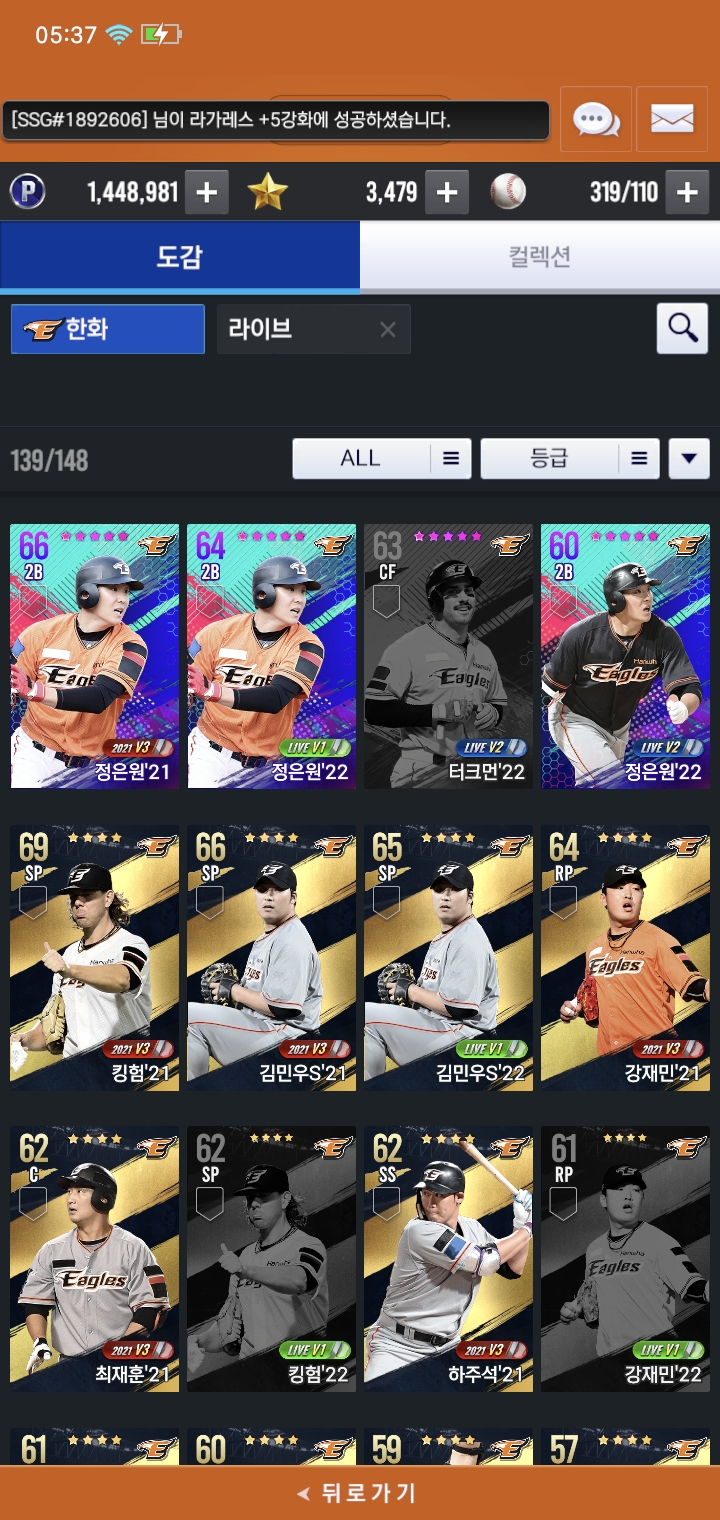
Task: Remove the 라이브 filter with the X
Action: (388, 329)
